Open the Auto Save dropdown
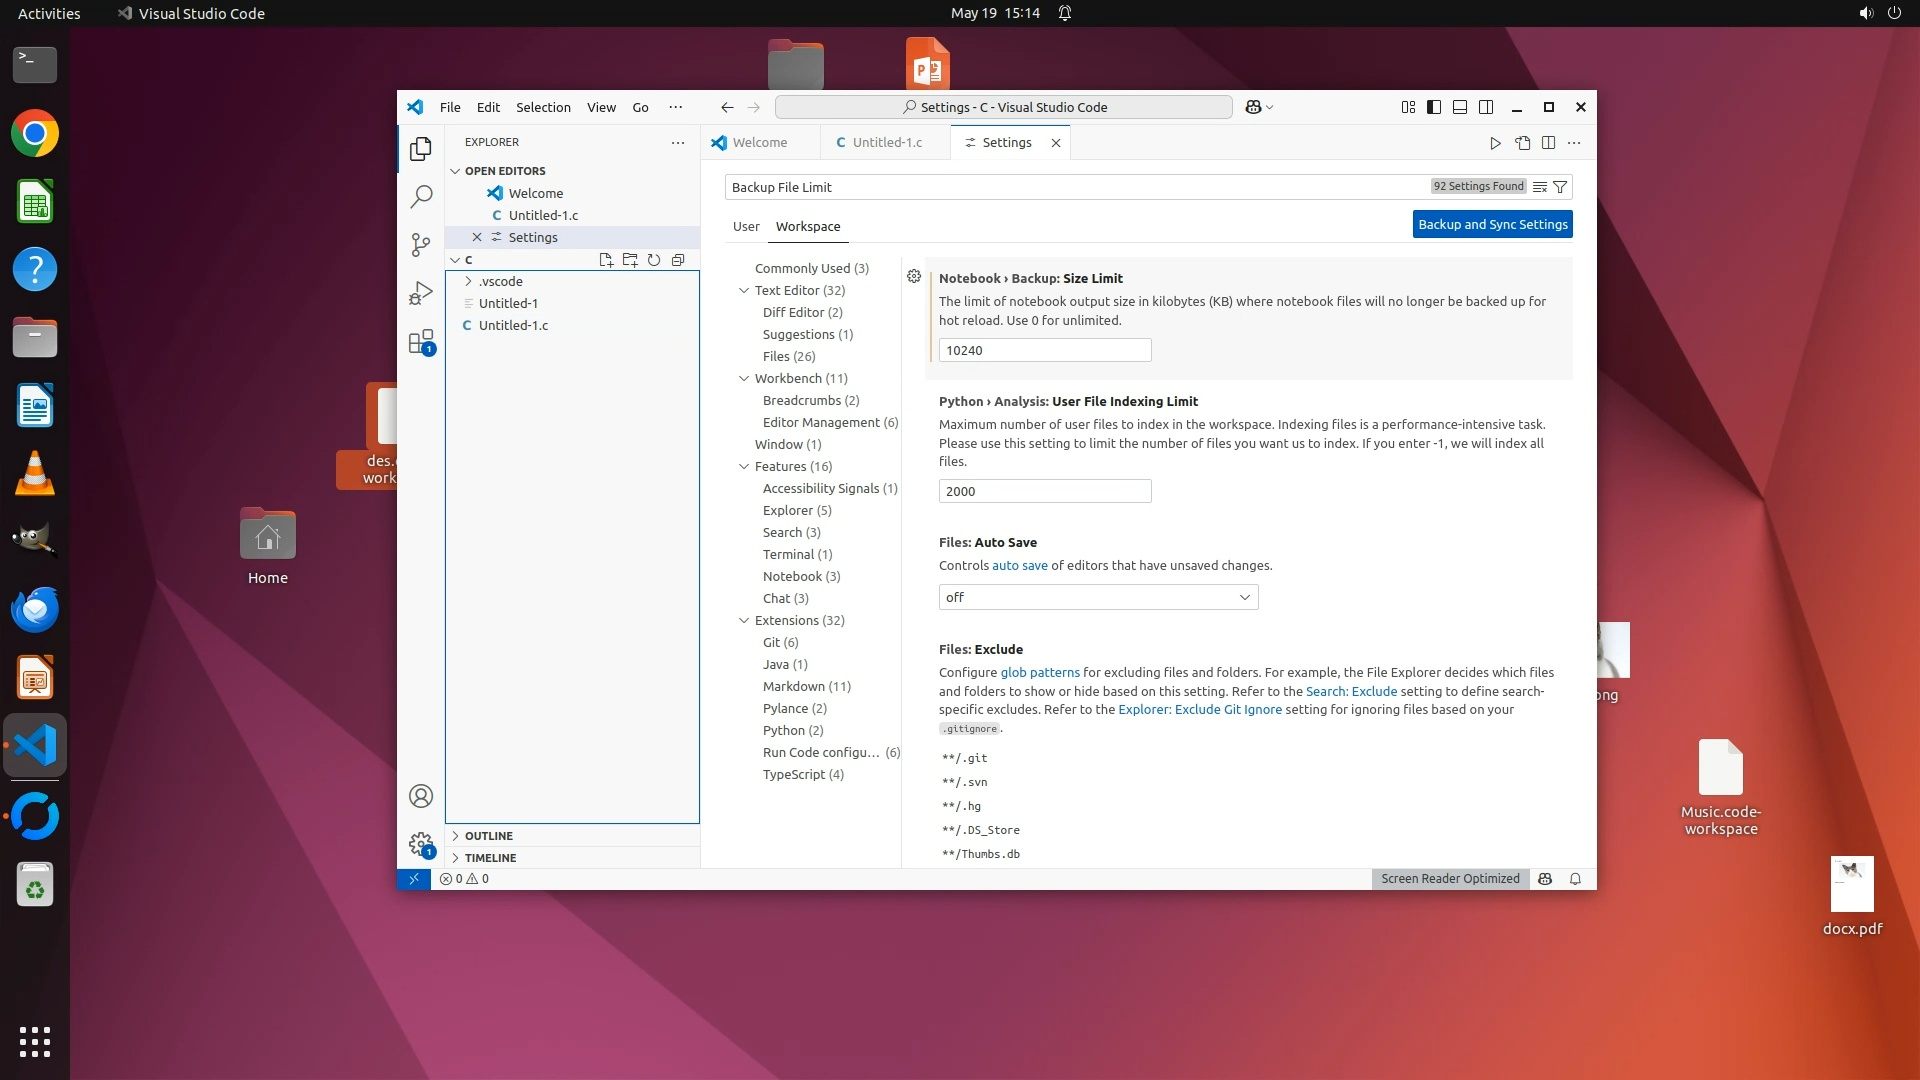The width and height of the screenshot is (1920, 1080). (1098, 597)
